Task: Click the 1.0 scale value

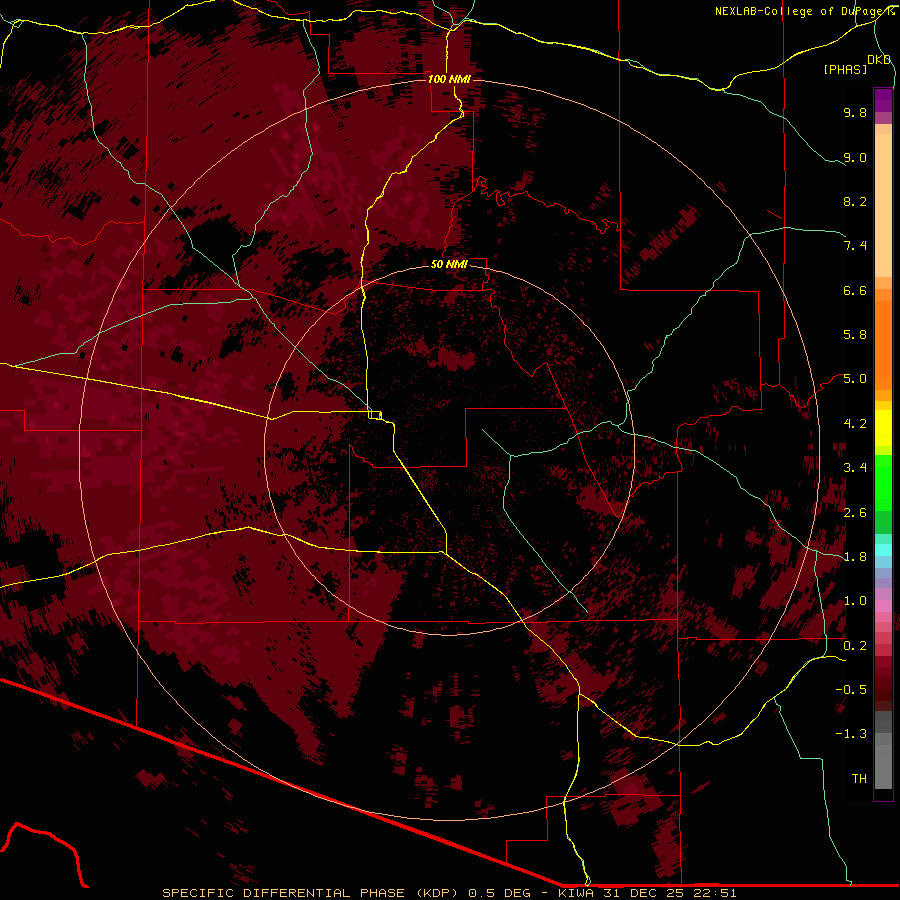Action: [x=855, y=601]
